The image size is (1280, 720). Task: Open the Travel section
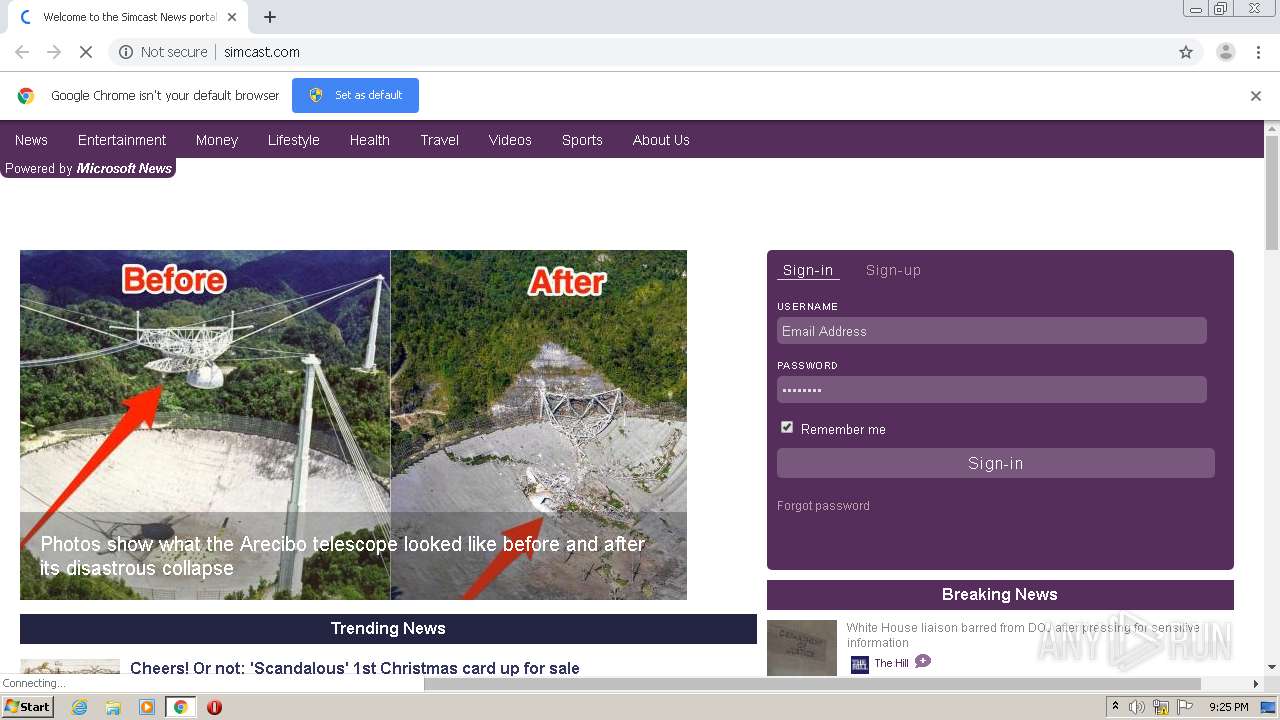pyautogui.click(x=440, y=140)
